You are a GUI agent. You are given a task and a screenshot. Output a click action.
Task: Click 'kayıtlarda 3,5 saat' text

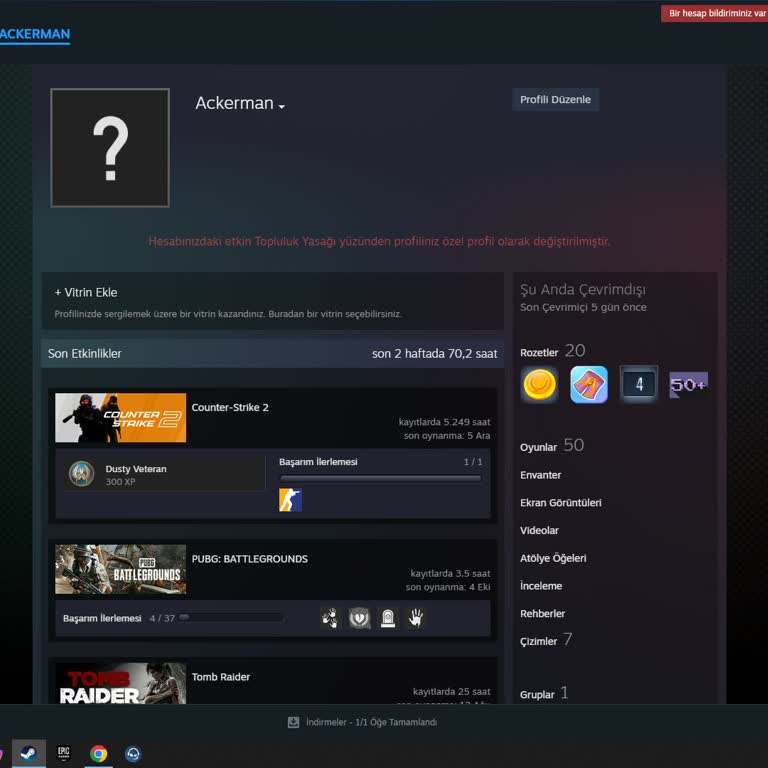(x=450, y=573)
